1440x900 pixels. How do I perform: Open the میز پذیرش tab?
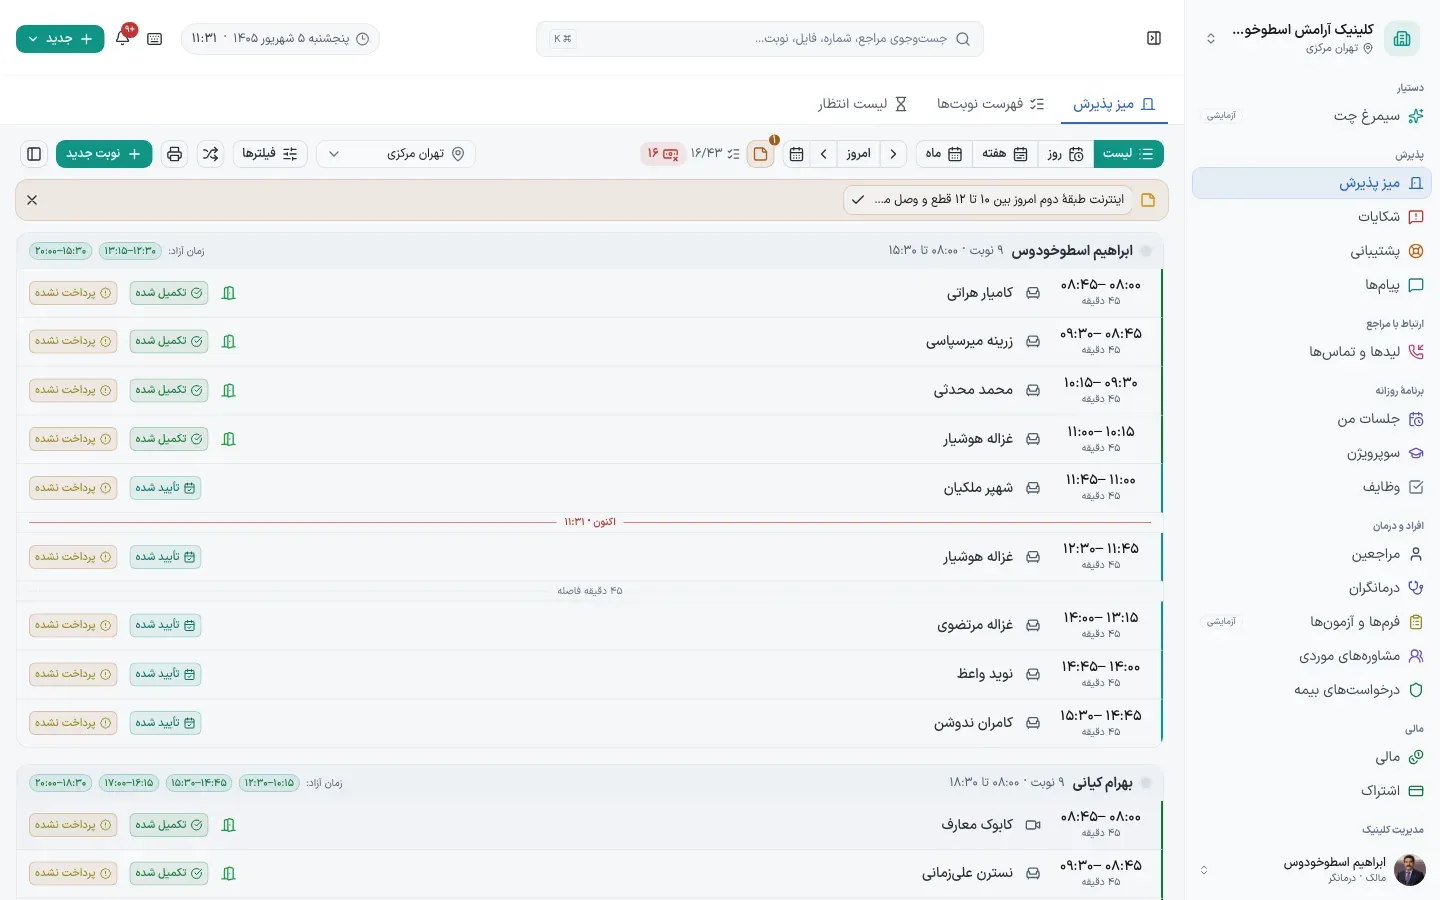pyautogui.click(x=1114, y=104)
